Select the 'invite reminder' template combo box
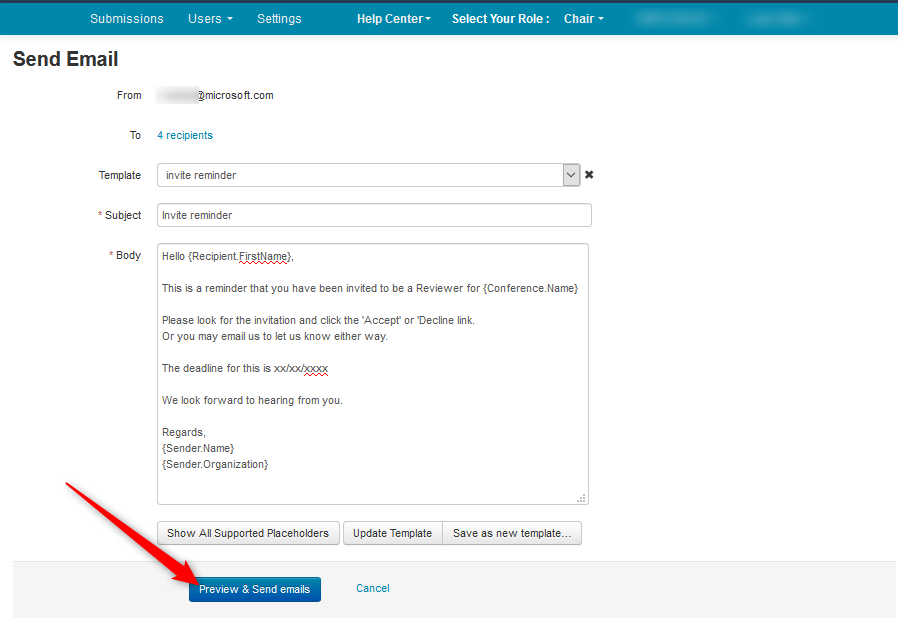The width and height of the screenshot is (898, 632). (x=368, y=175)
